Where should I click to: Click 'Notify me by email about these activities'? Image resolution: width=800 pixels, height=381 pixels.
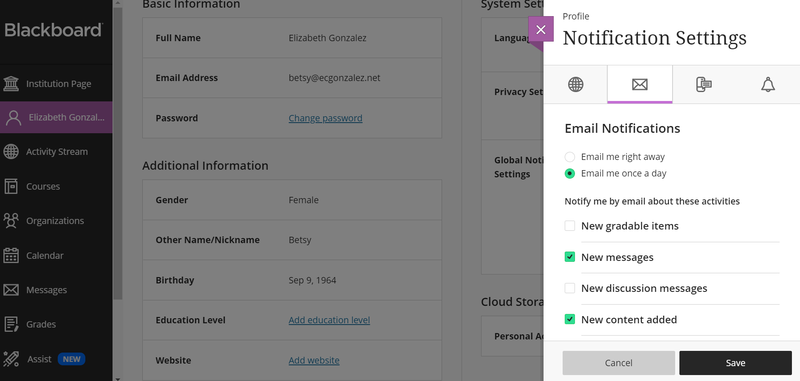[x=652, y=201]
